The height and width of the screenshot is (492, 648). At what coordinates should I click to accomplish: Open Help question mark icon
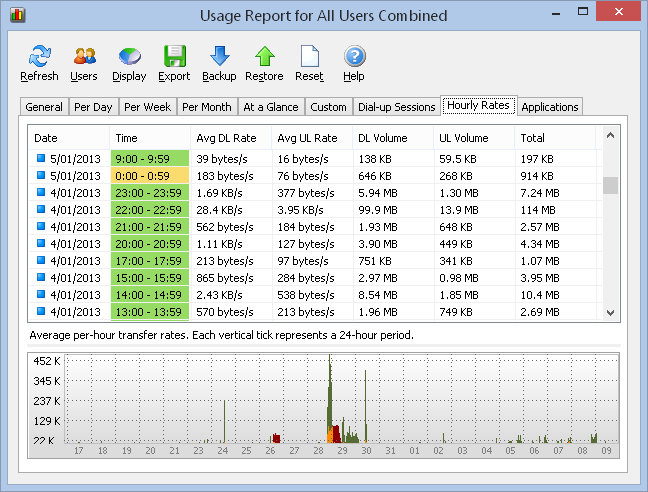pos(354,56)
